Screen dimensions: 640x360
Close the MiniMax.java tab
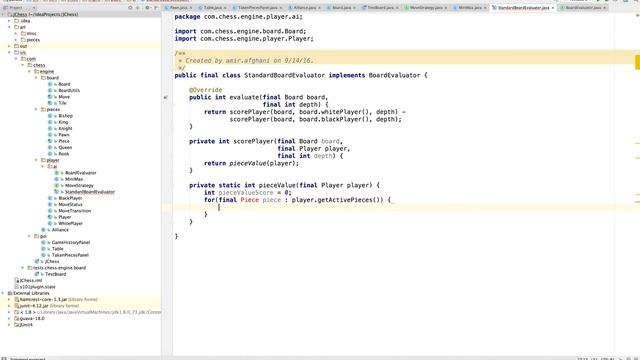[485, 8]
